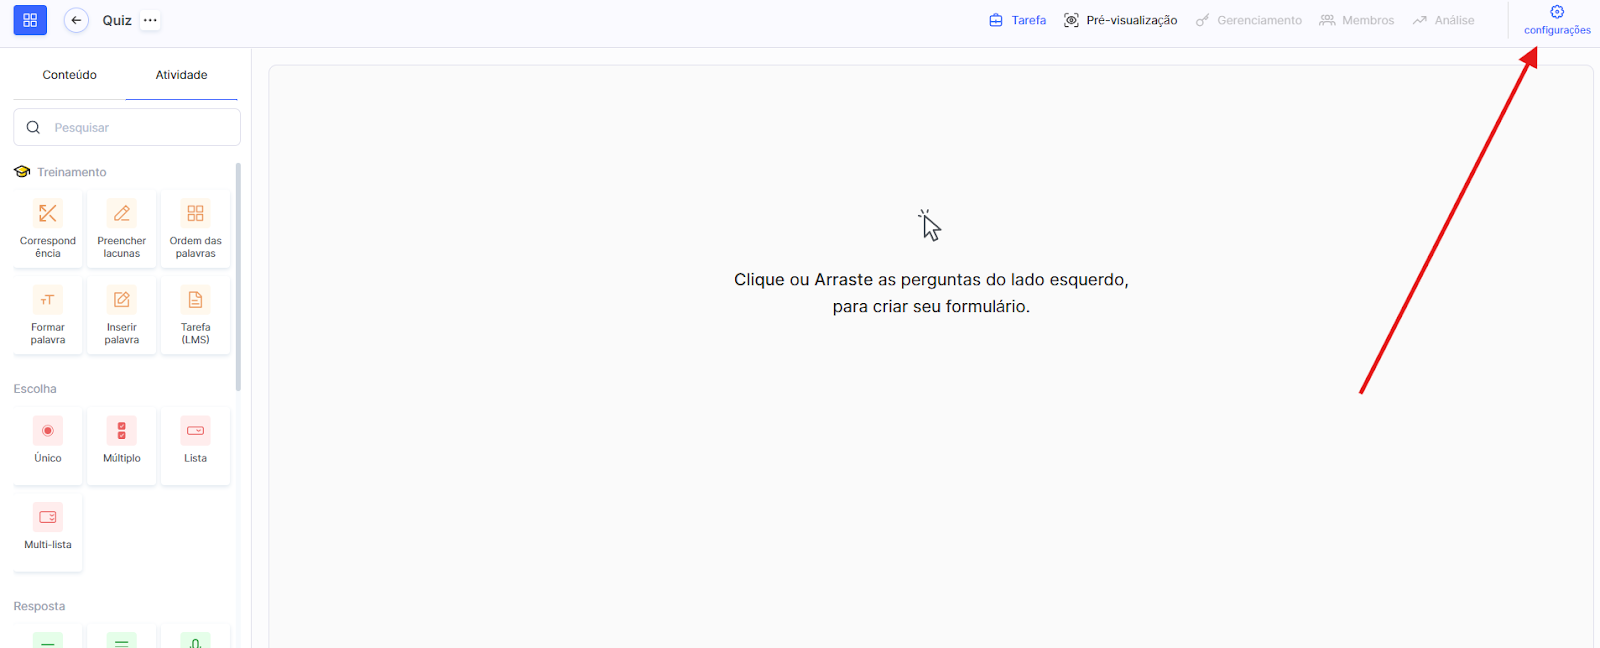The image size is (1600, 648).
Task: Add a Múltiplo multiple-choice question
Action: [122, 445]
